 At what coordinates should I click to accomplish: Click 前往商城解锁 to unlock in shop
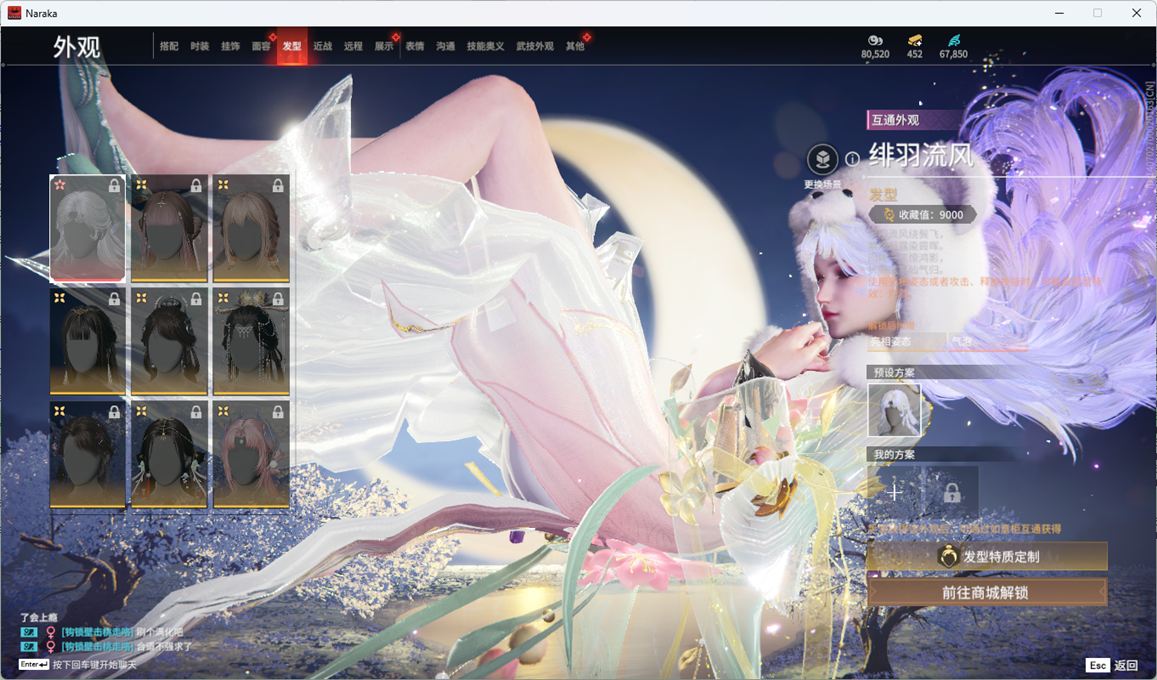click(x=987, y=592)
